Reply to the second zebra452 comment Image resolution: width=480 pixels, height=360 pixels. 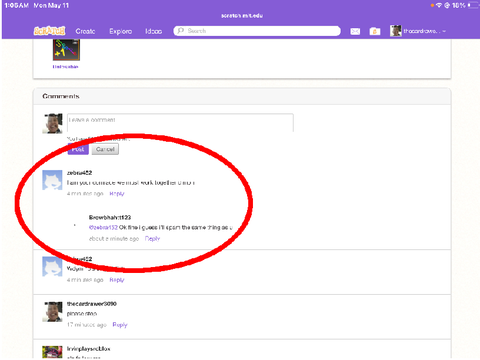tap(117, 280)
